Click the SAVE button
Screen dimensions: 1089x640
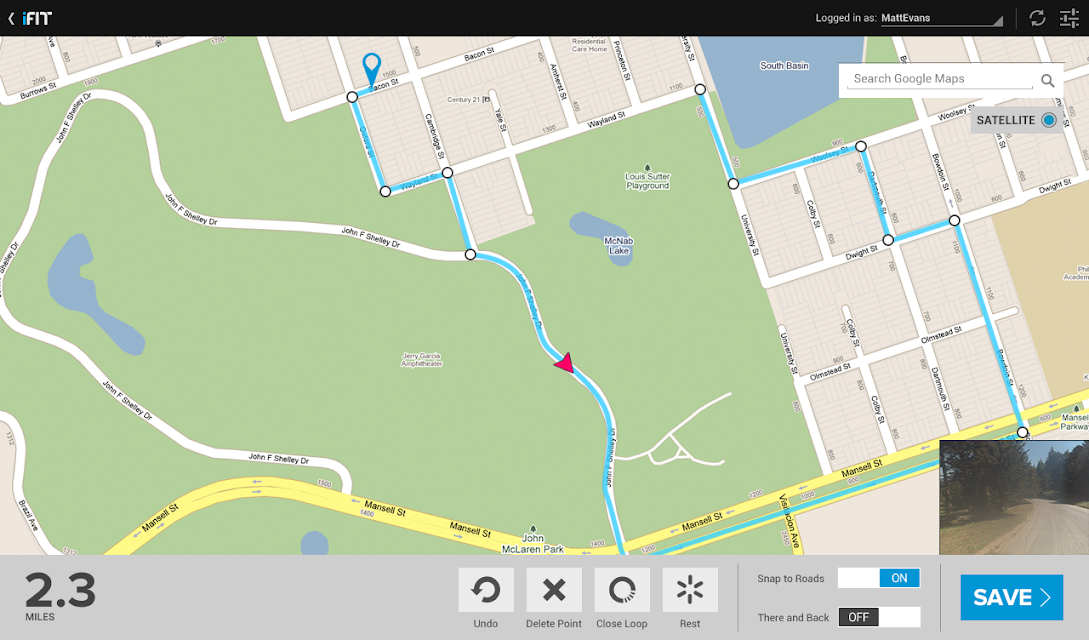click(1011, 597)
